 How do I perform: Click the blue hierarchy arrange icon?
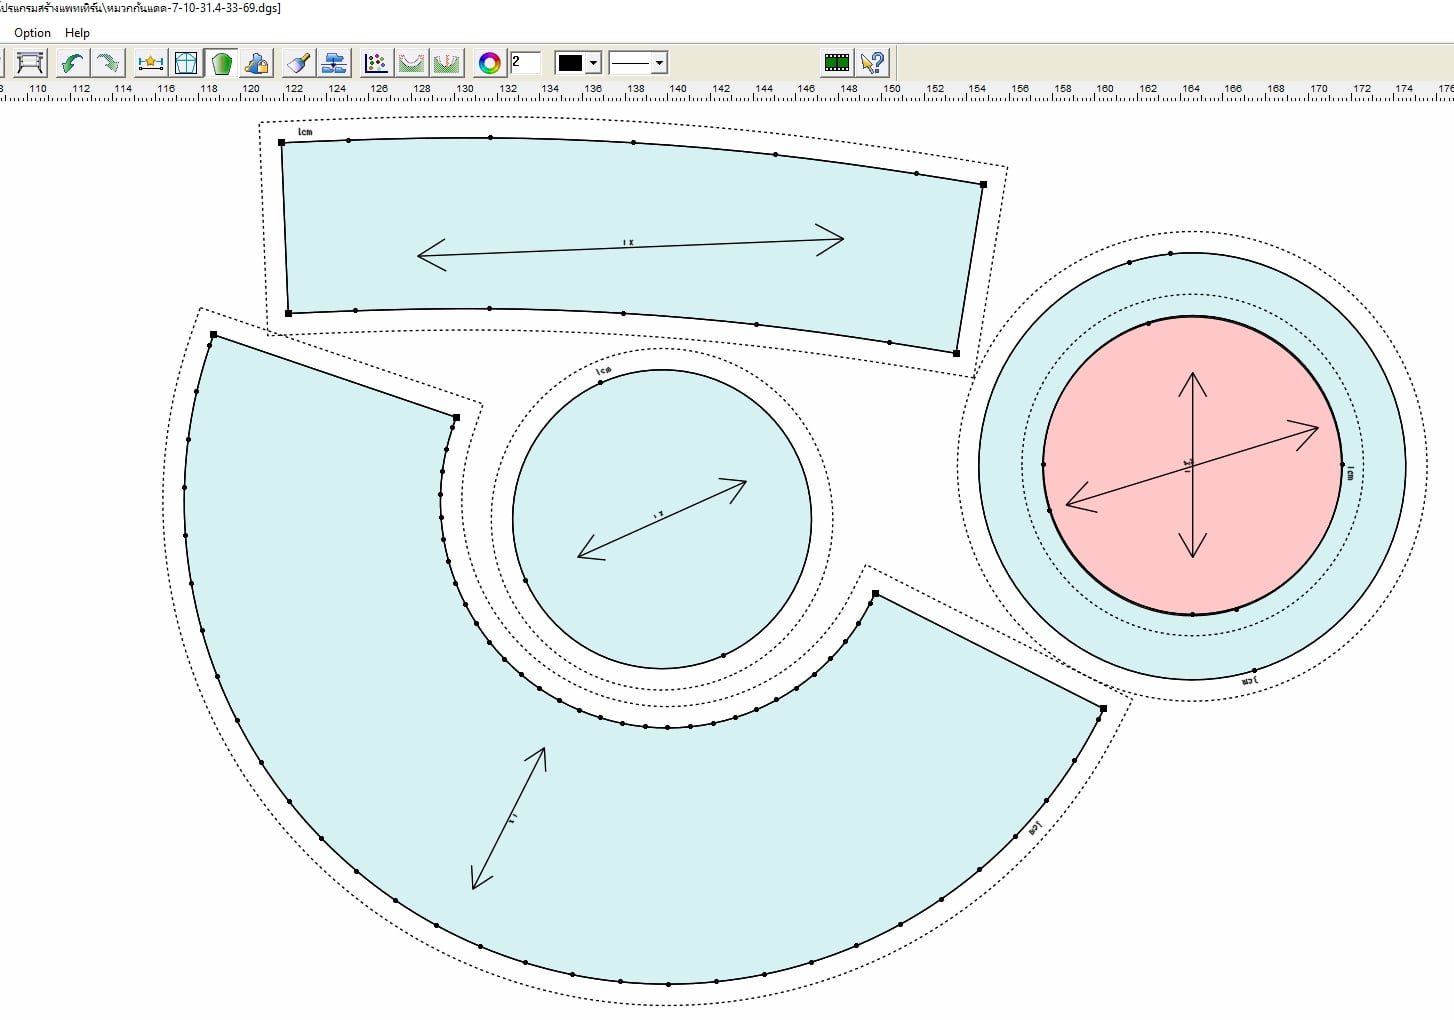click(333, 63)
